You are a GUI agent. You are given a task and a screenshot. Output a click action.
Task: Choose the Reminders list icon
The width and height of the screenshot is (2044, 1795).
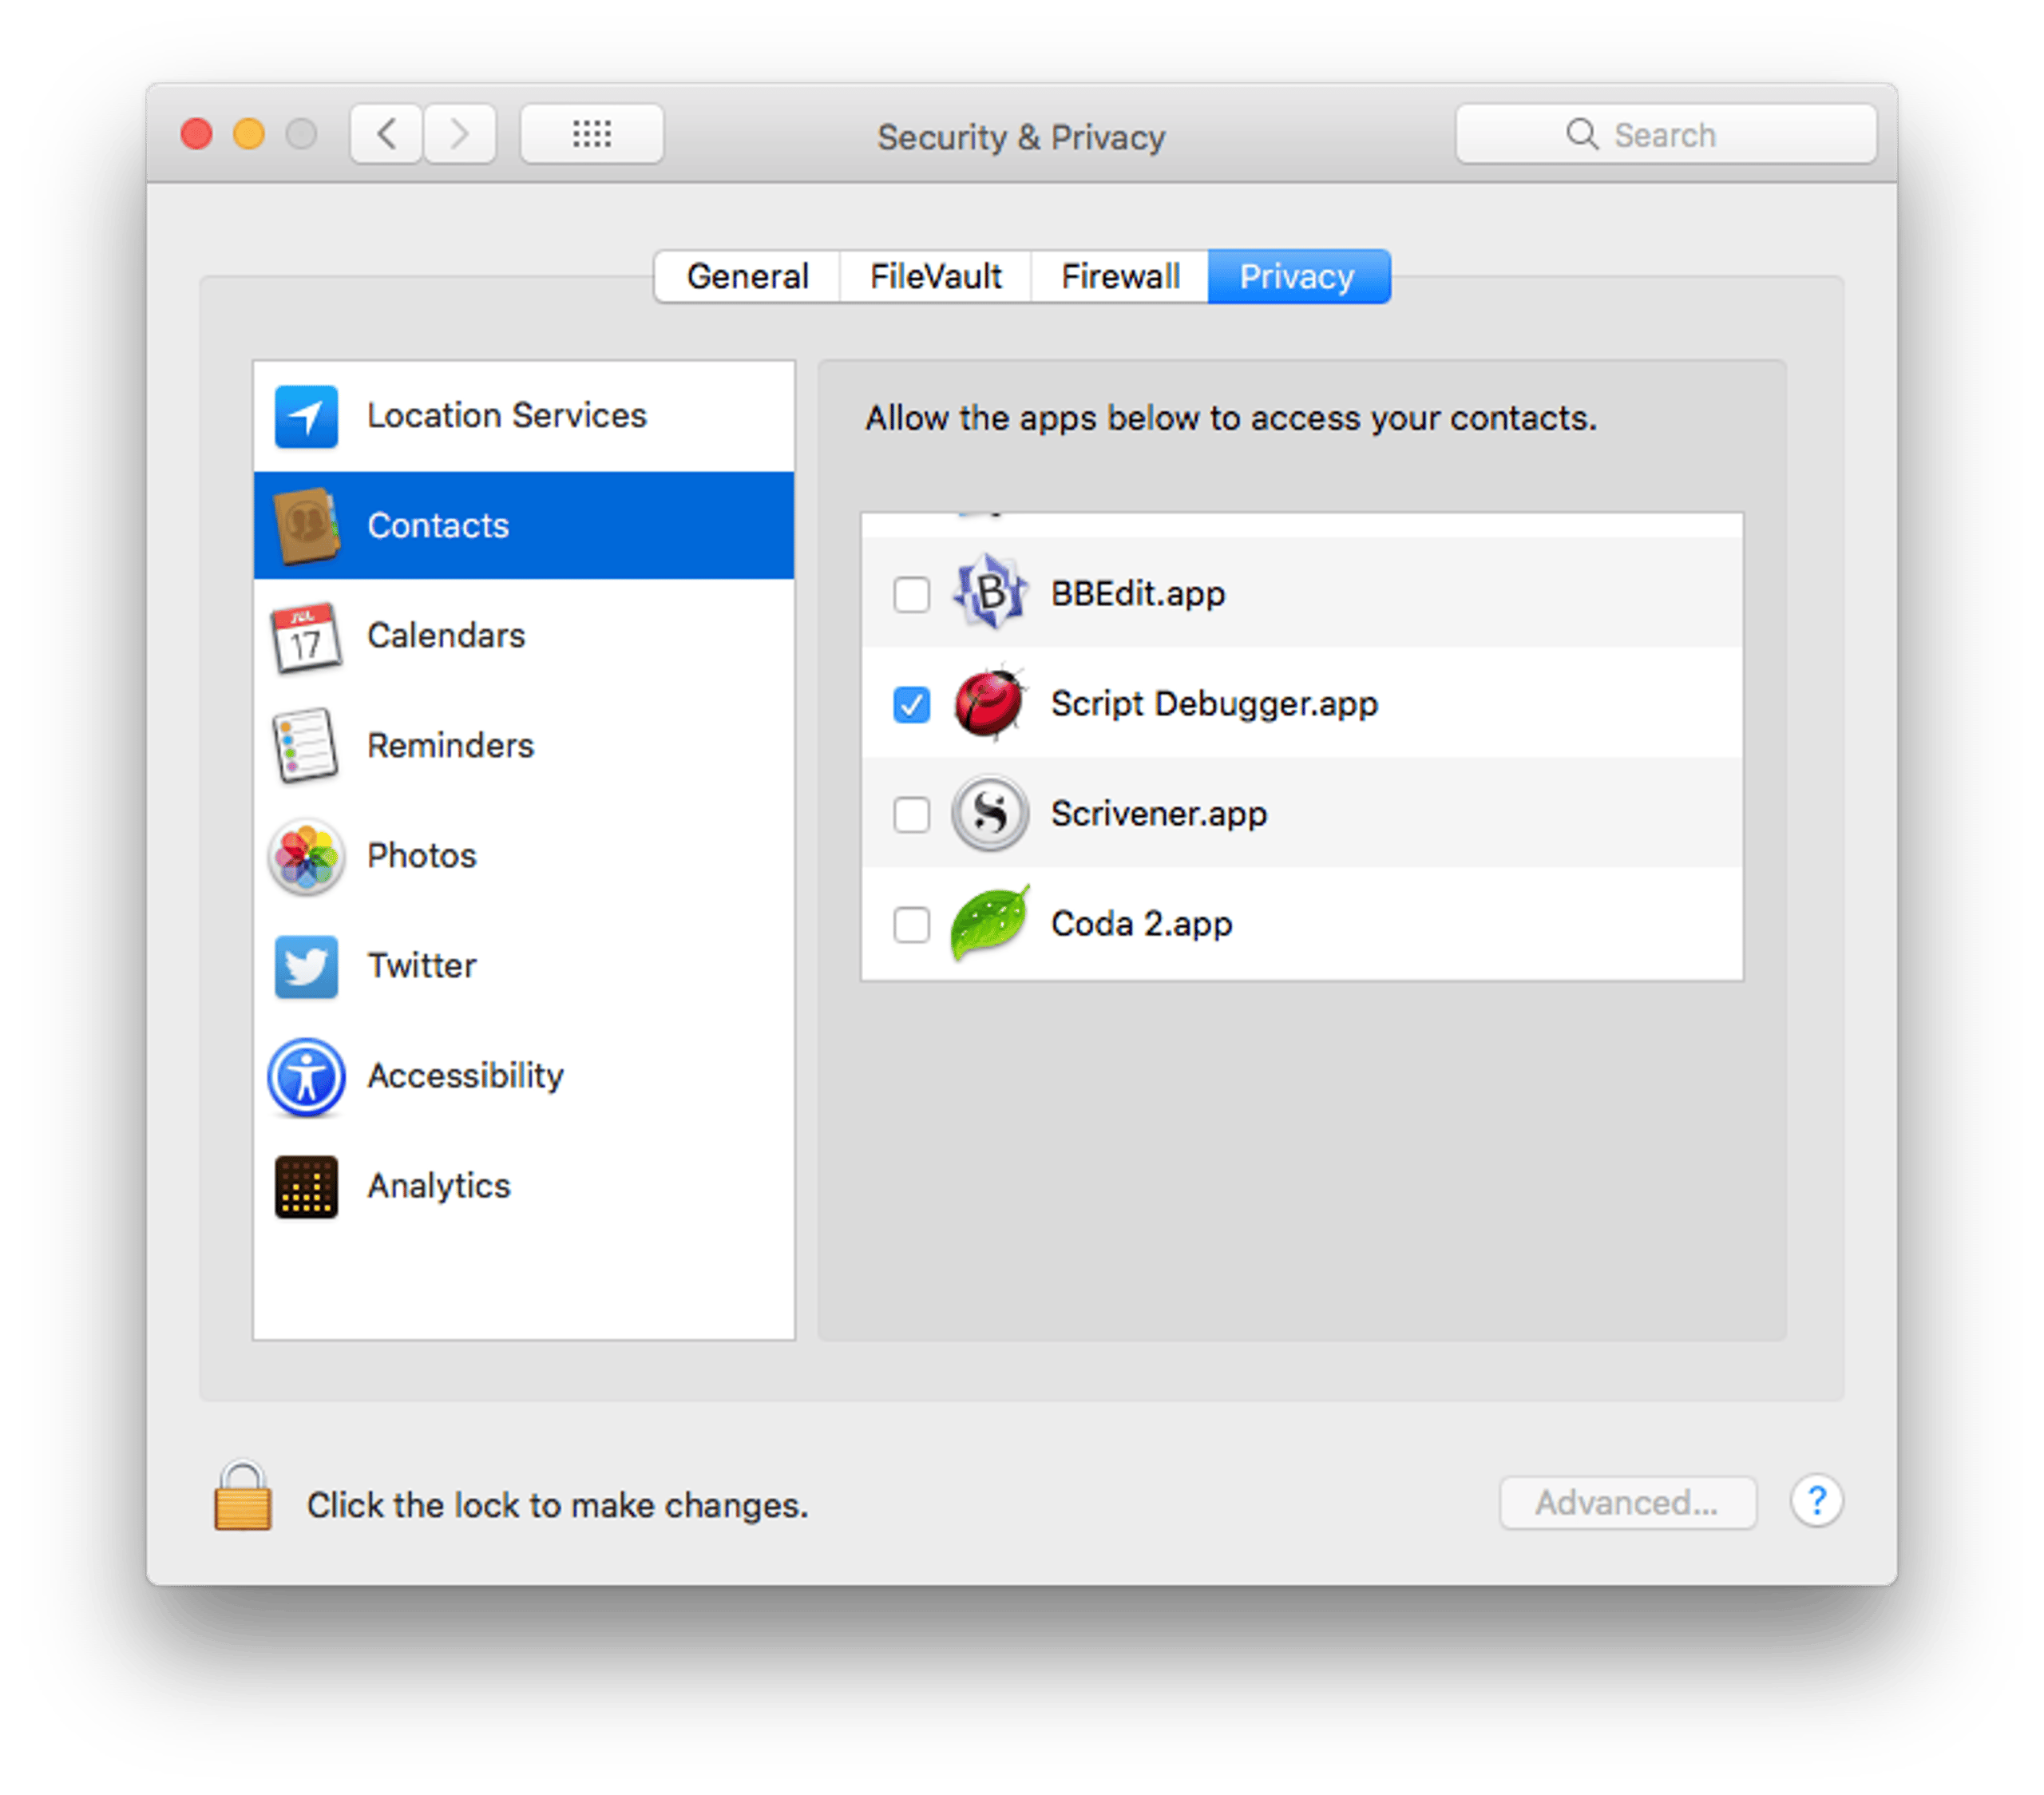tap(306, 746)
